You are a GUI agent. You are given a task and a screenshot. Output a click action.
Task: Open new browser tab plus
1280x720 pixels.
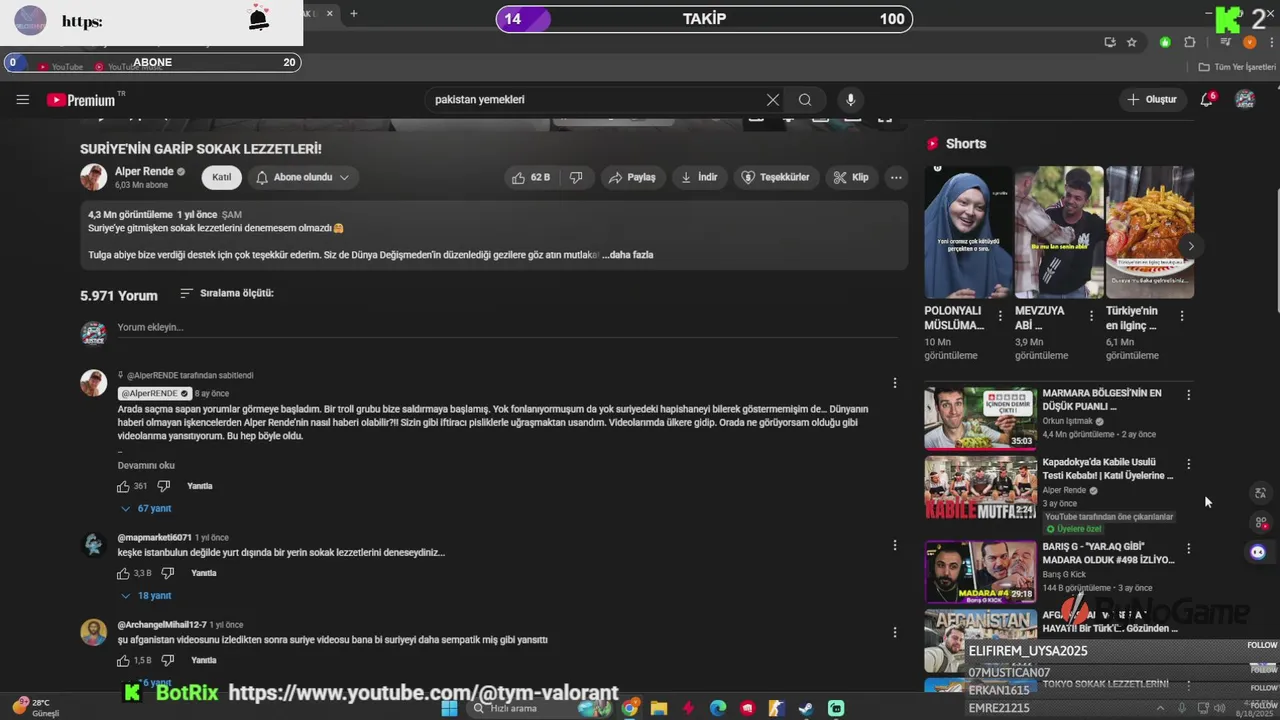coord(353,14)
